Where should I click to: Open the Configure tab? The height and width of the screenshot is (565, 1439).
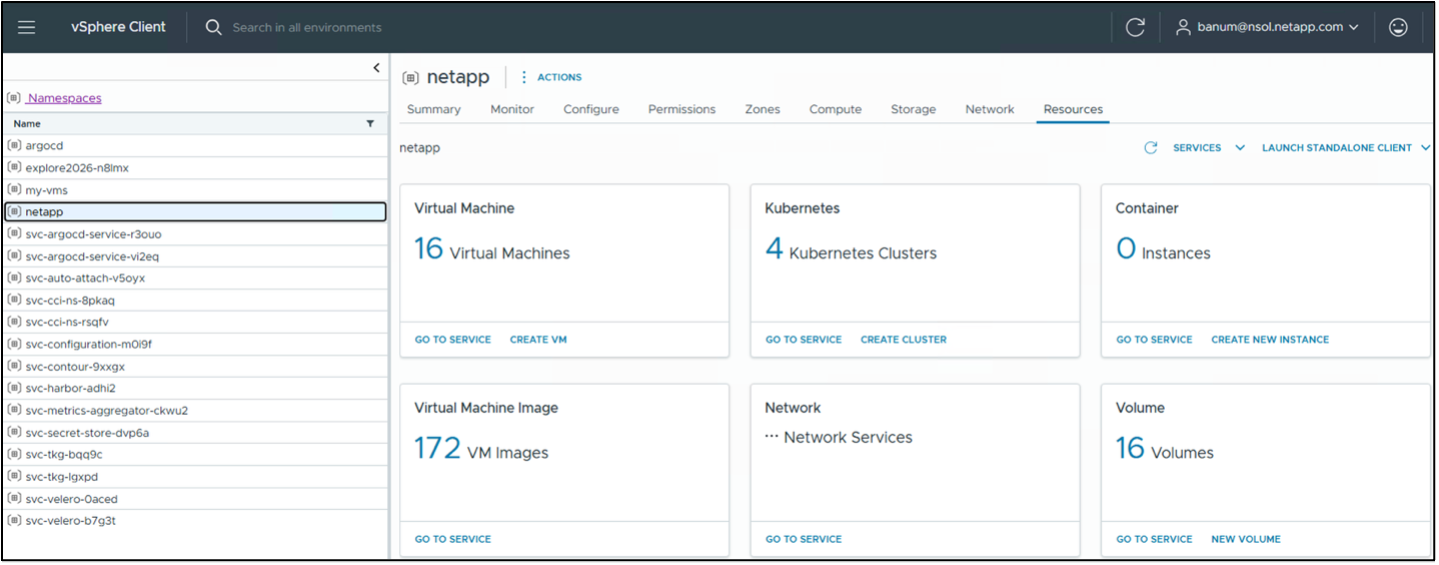pyautogui.click(x=591, y=109)
